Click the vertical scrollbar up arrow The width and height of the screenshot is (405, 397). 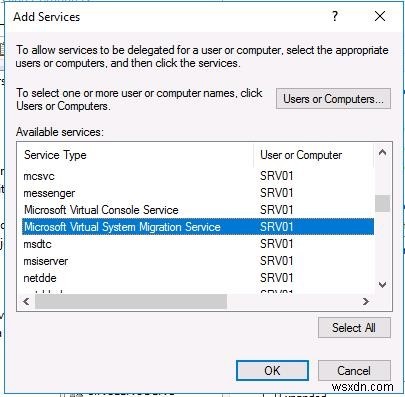383,153
